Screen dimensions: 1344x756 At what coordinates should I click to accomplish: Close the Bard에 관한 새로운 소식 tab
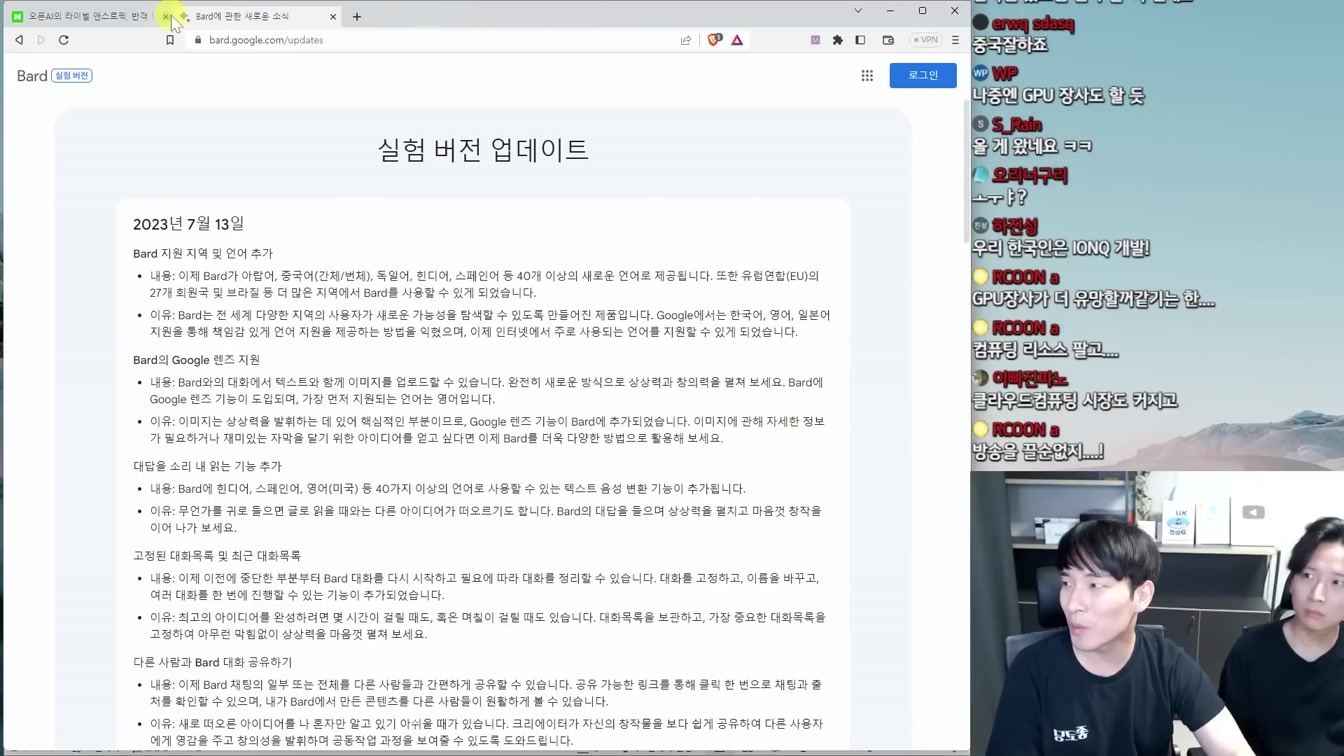coord(333,16)
